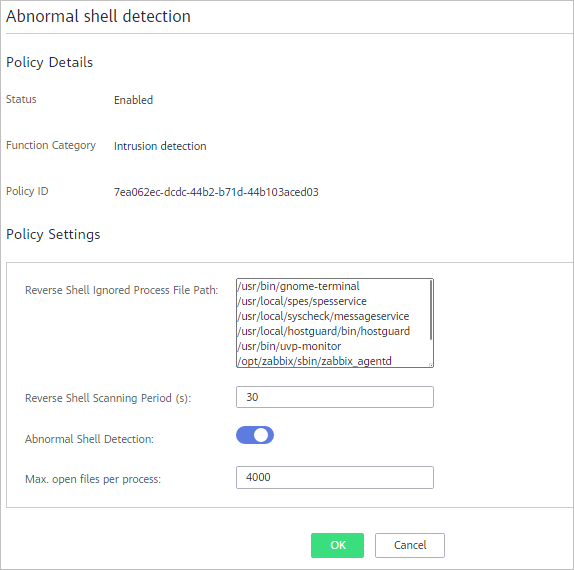Click the /usr/local/spes/spesservice path entry

[302, 301]
